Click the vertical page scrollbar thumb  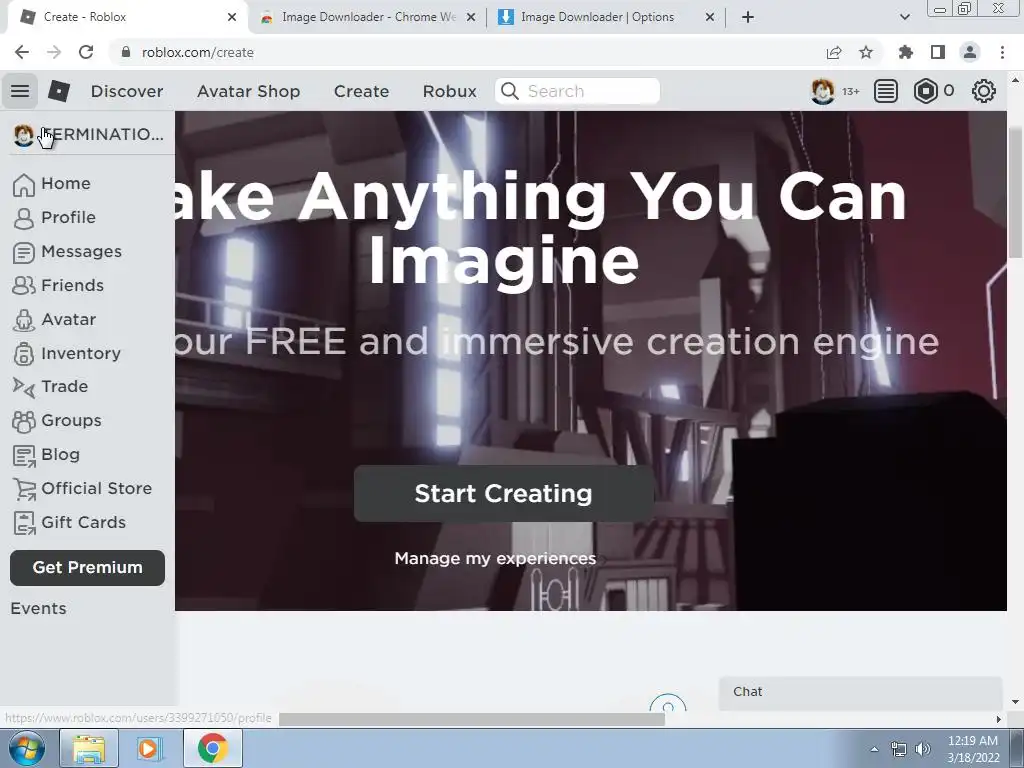tap(1015, 193)
